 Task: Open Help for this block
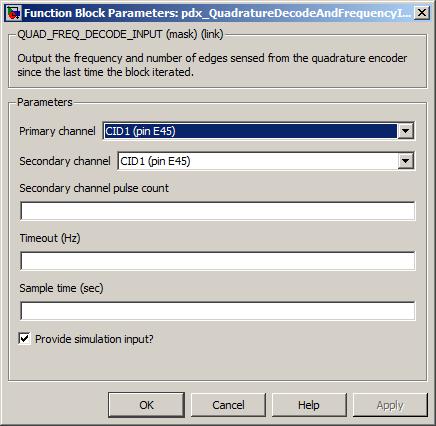(309, 405)
